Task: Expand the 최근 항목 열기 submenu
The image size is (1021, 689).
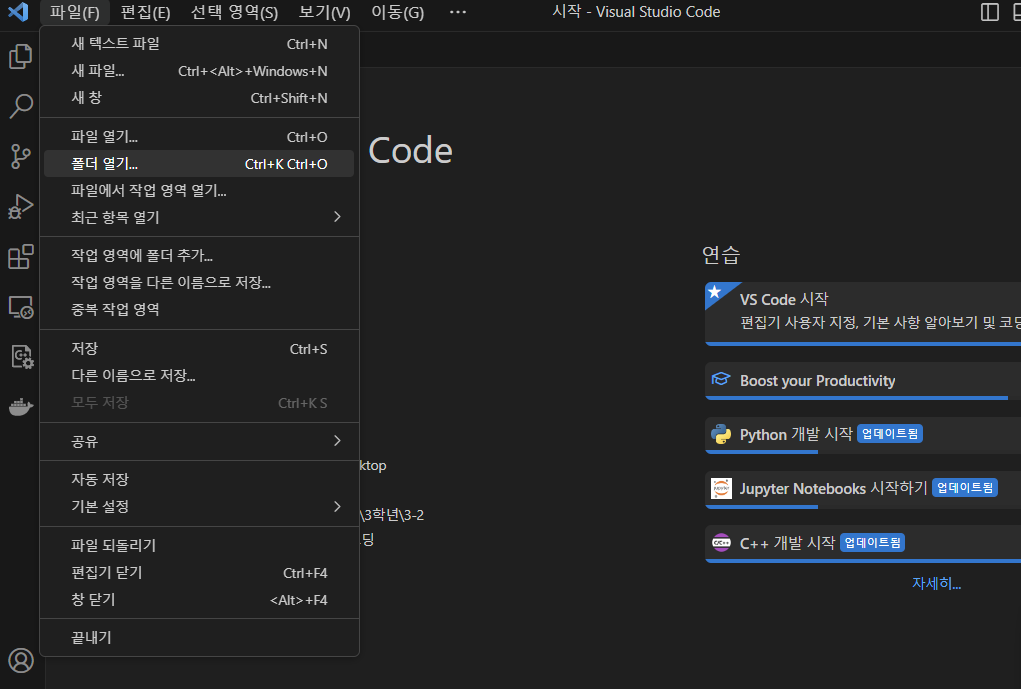Action: (x=199, y=217)
